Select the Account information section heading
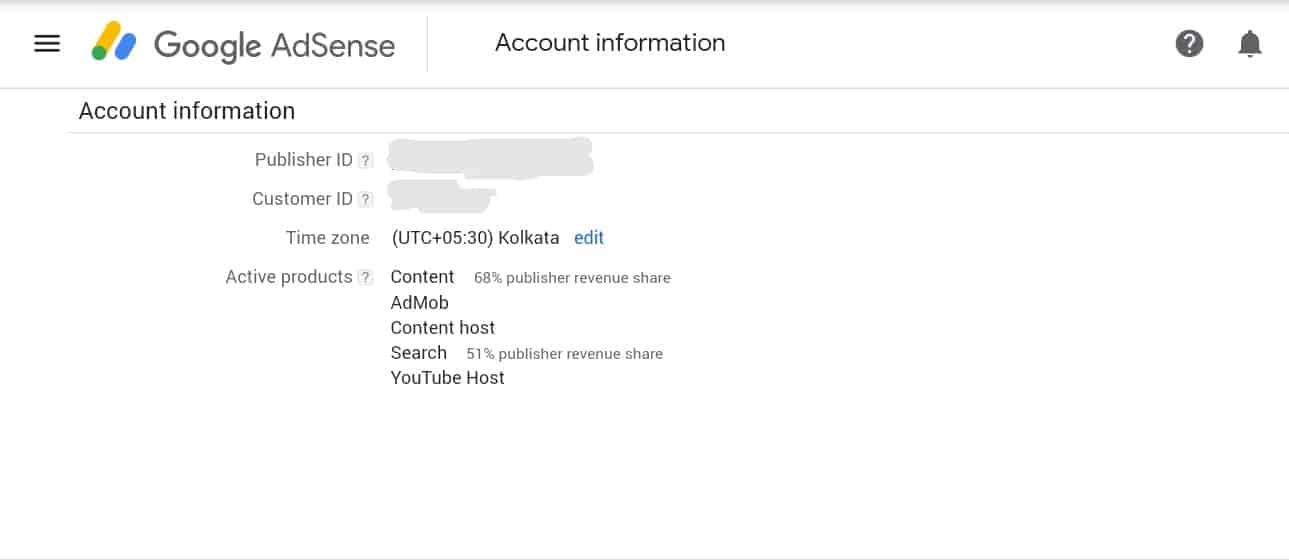The height and width of the screenshot is (560, 1289). point(187,111)
